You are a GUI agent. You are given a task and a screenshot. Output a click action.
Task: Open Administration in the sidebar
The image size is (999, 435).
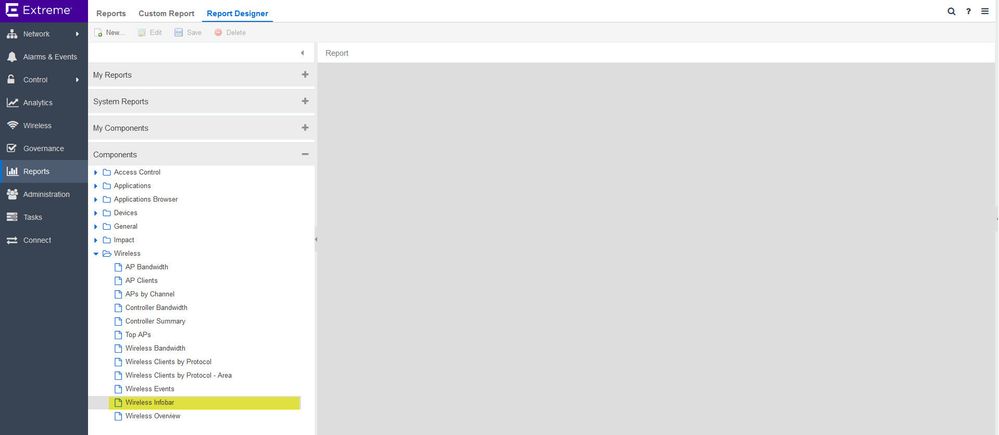[46, 195]
